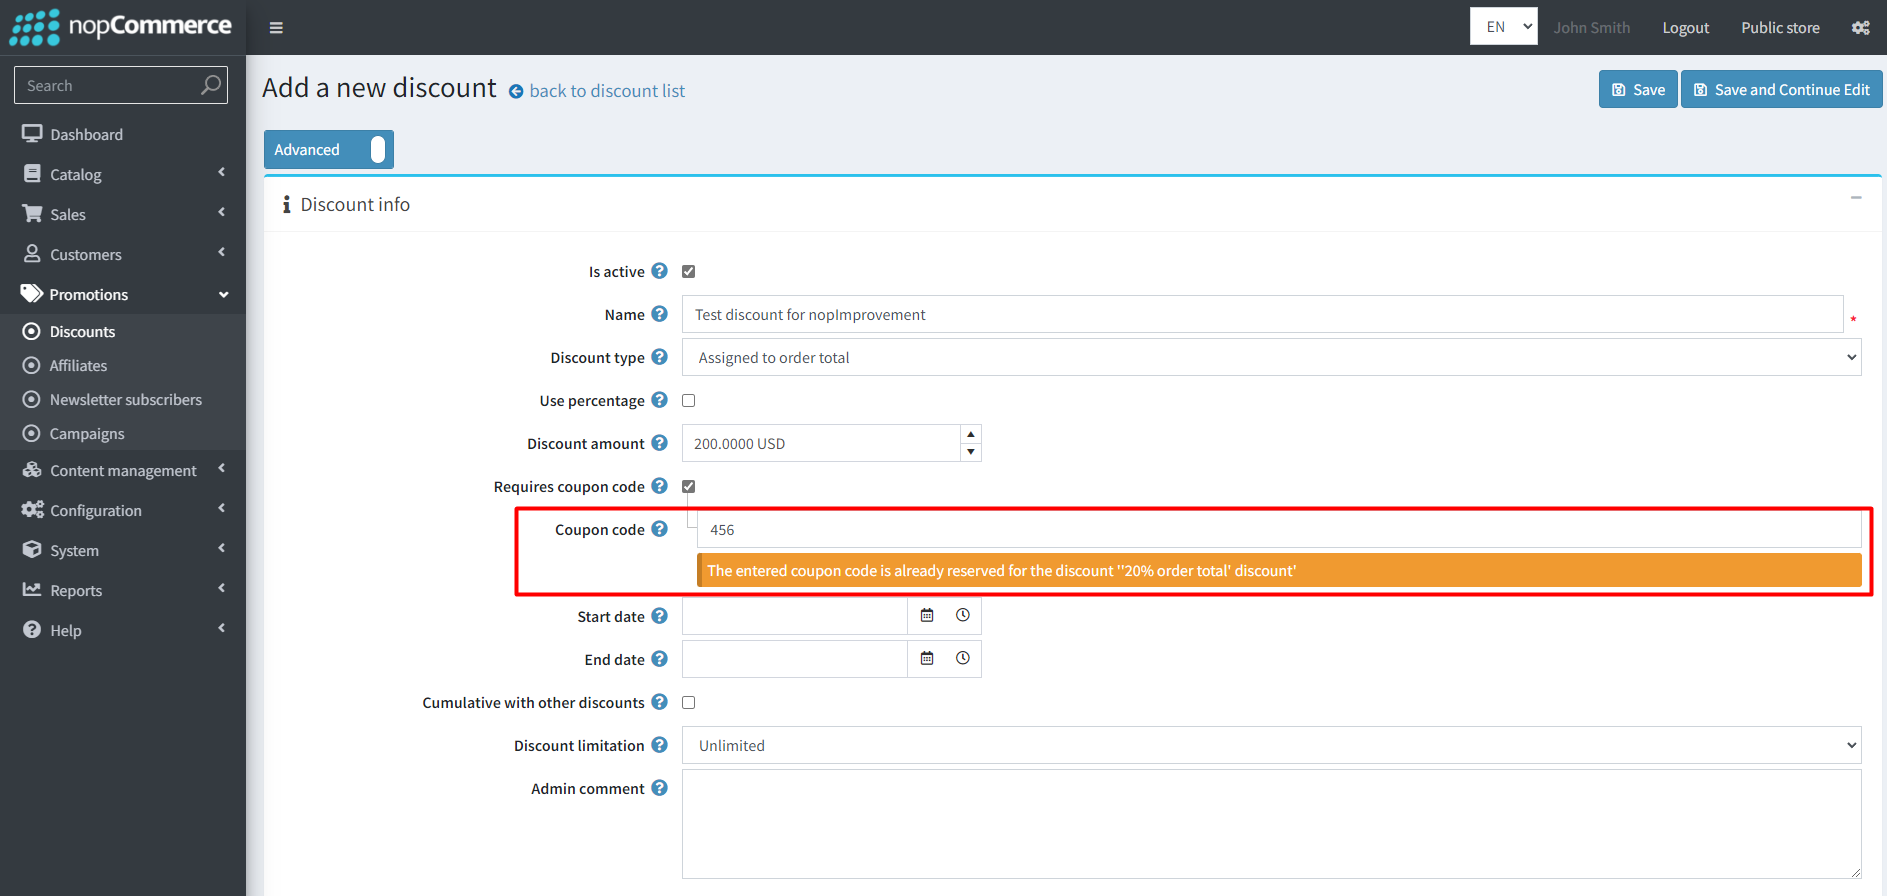Image resolution: width=1887 pixels, height=896 pixels.
Task: Expand the System sidebar menu
Action: 123,550
